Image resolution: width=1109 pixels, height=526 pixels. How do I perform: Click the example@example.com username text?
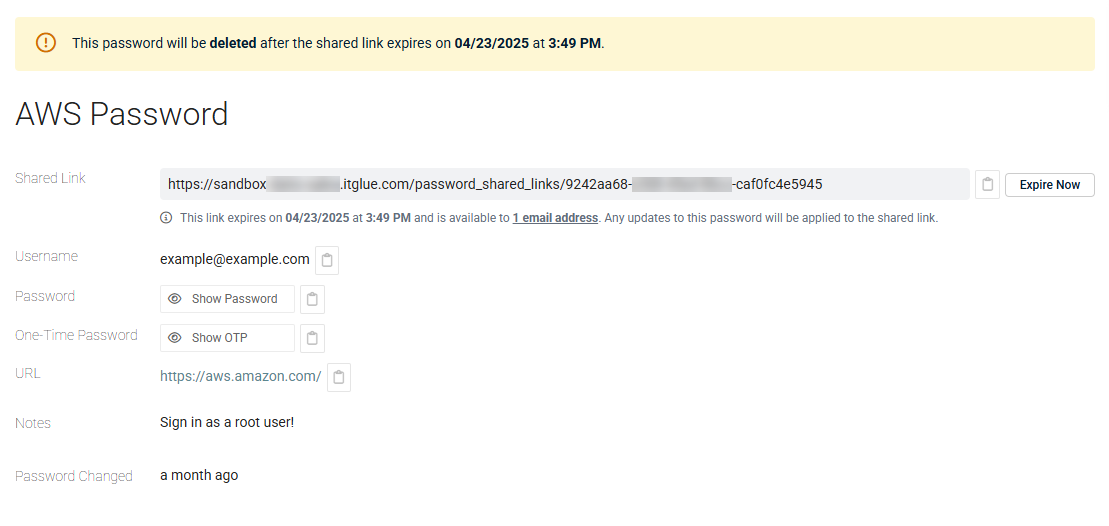(x=235, y=259)
